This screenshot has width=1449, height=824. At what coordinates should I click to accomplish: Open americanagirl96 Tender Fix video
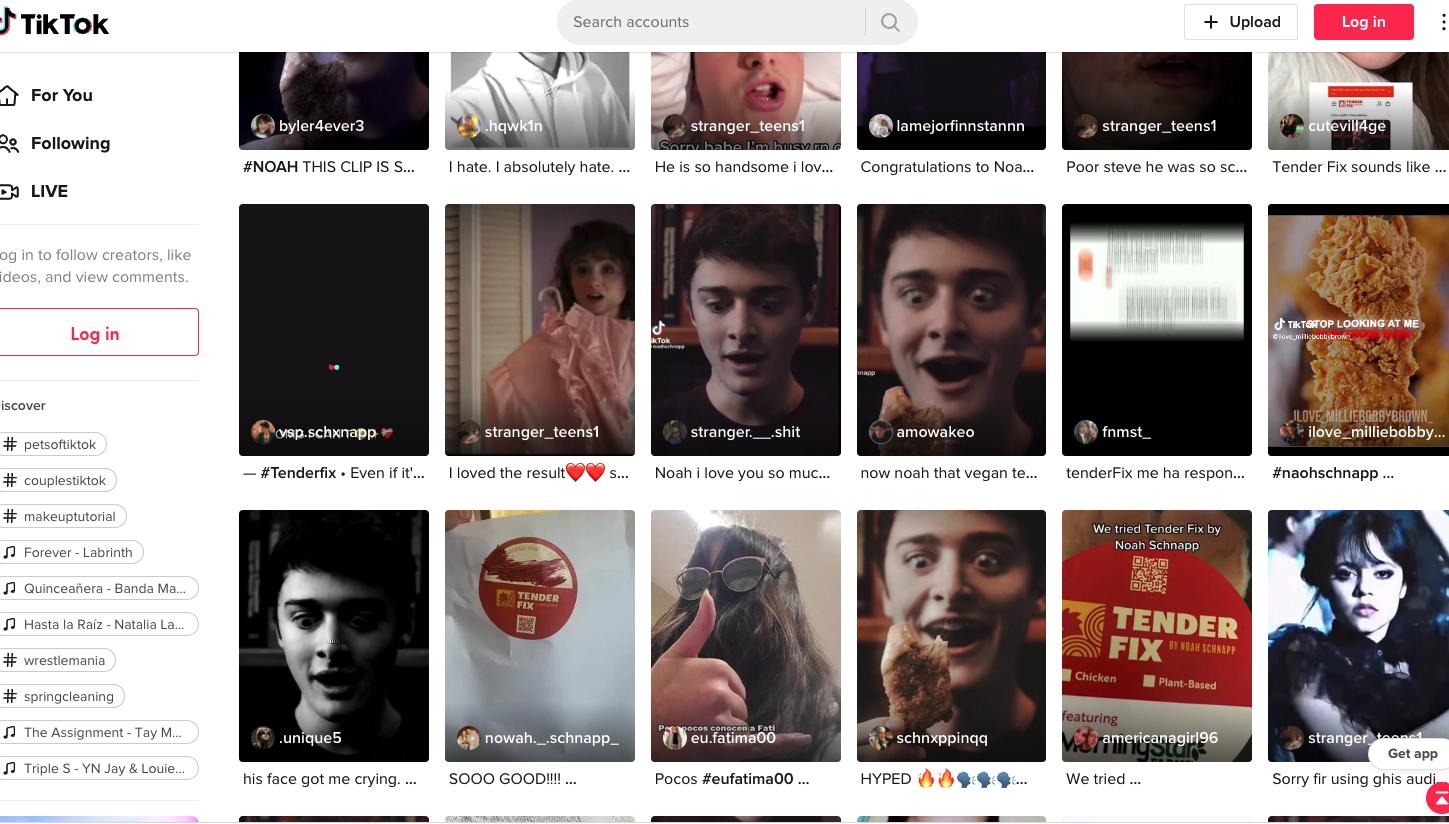pyautogui.click(x=1157, y=636)
